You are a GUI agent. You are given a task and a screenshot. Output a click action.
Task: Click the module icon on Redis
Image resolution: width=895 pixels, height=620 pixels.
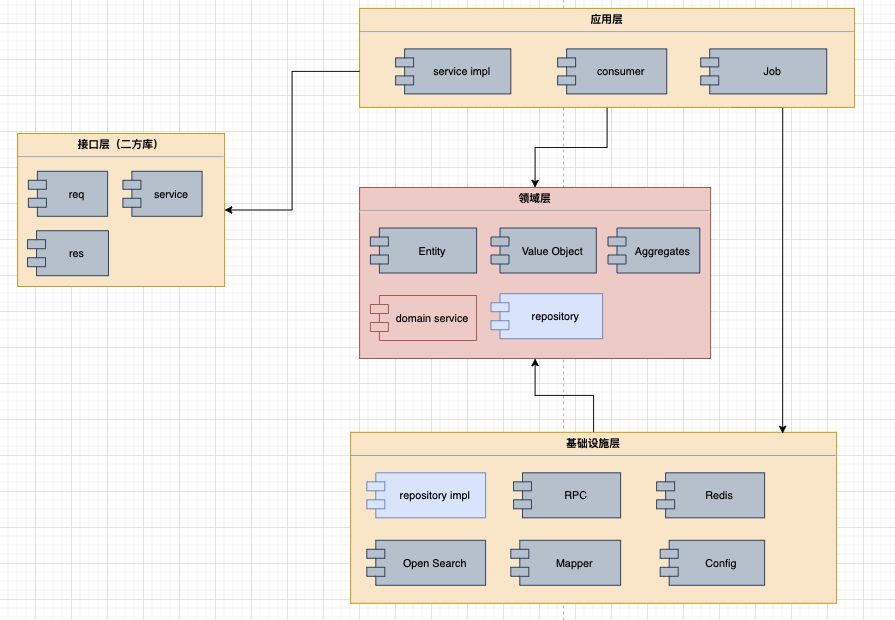666,495
